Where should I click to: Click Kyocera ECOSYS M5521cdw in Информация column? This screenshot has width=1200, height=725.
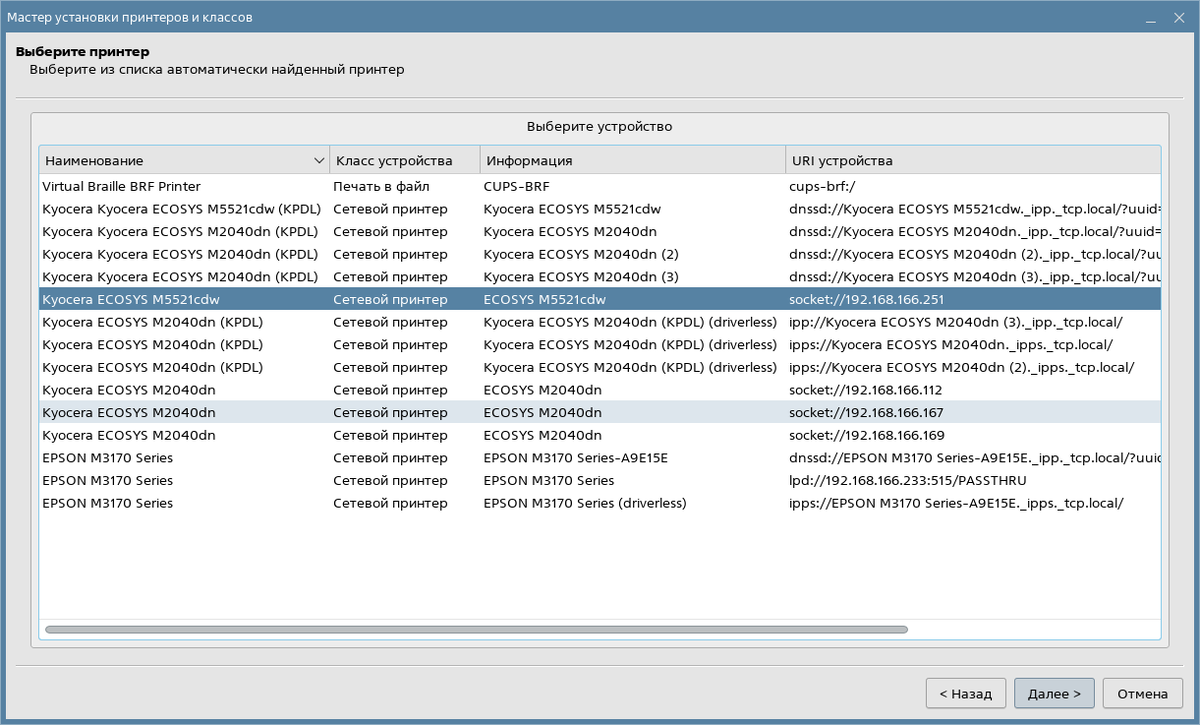coord(572,209)
